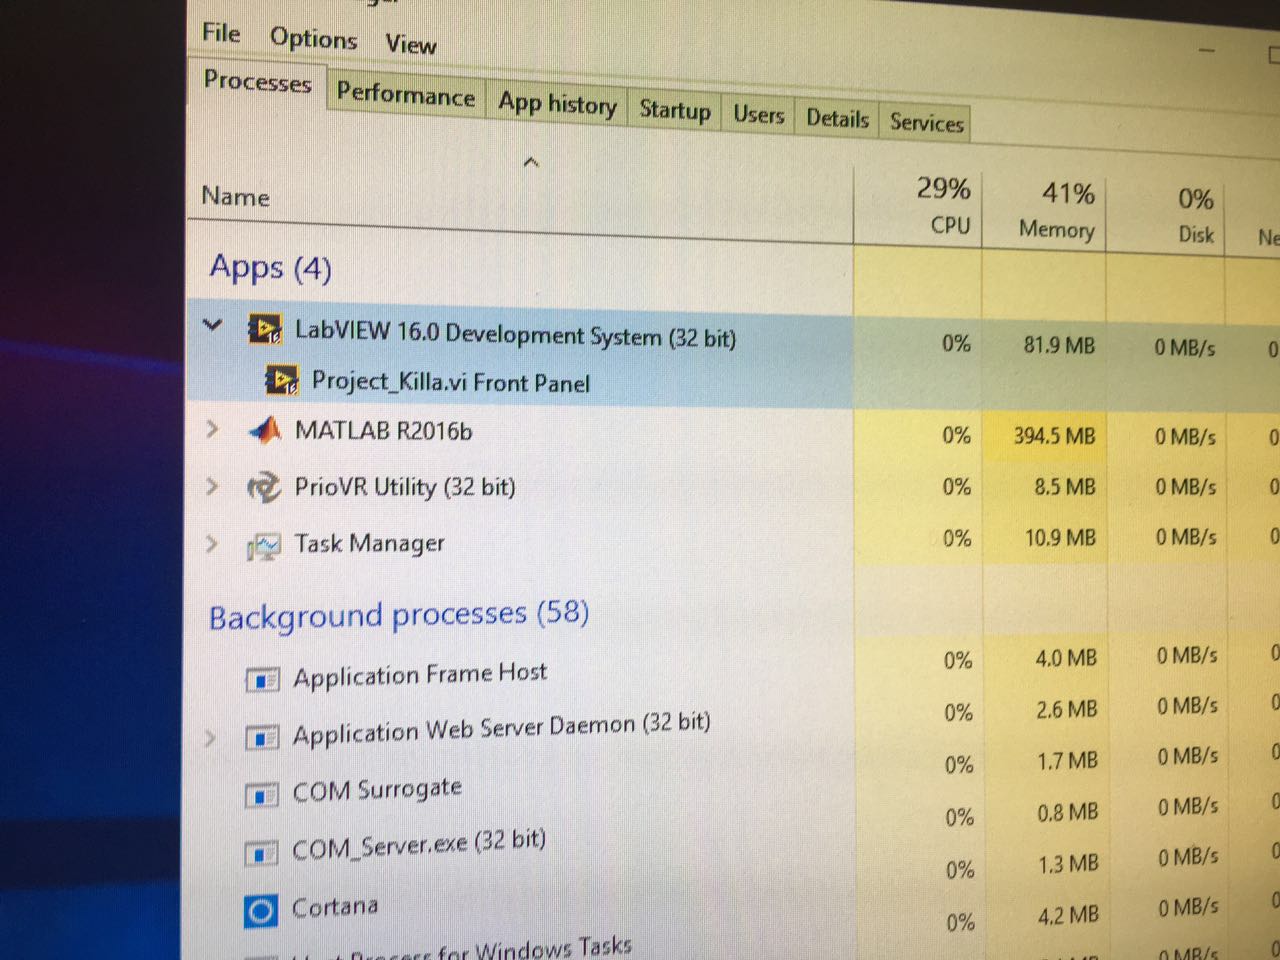The height and width of the screenshot is (960, 1280).
Task: Go to the Services tab
Action: click(x=926, y=123)
